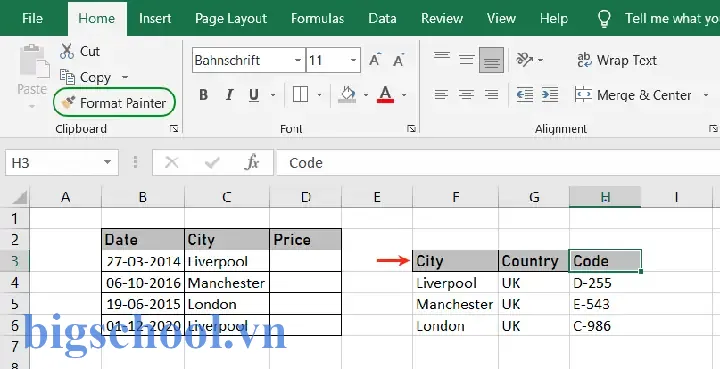Switch to the Data tab
The image size is (720, 369).
(382, 18)
